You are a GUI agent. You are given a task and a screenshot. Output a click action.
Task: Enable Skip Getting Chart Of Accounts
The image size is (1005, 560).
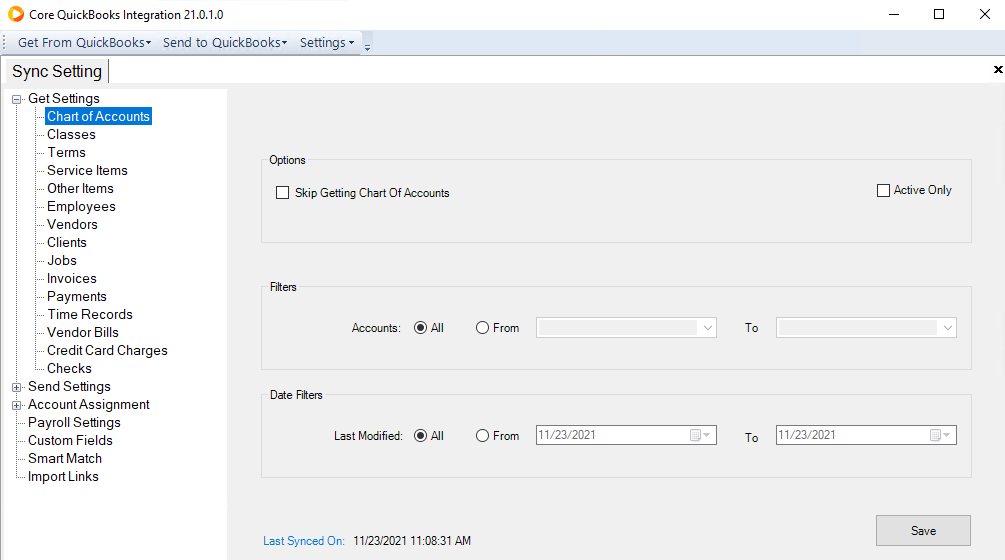click(282, 193)
